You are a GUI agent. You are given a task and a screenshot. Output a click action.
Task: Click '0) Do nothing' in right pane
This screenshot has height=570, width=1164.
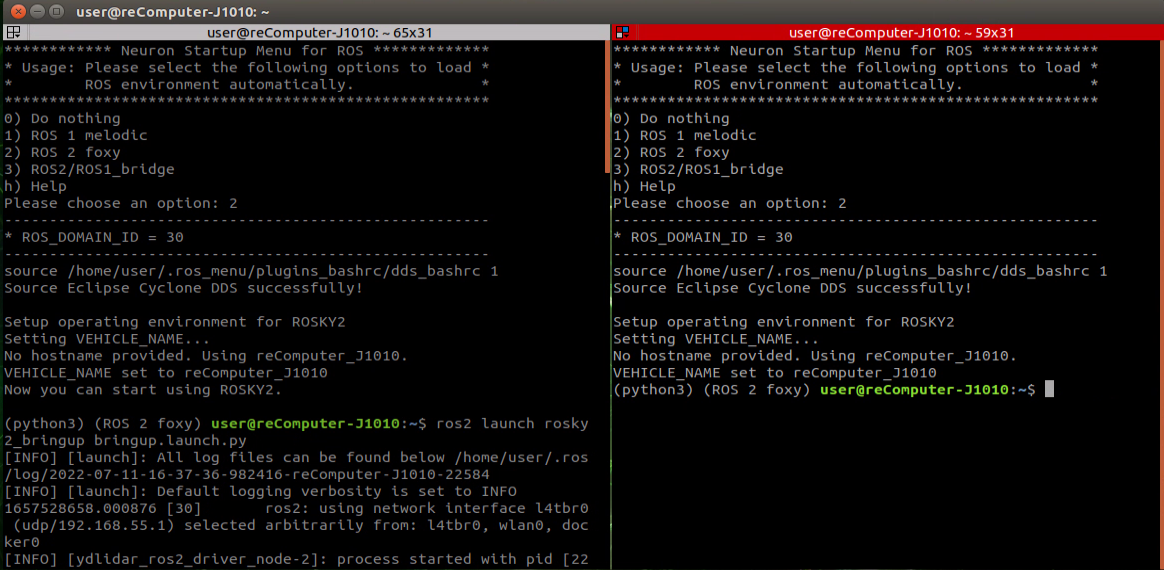click(x=672, y=119)
